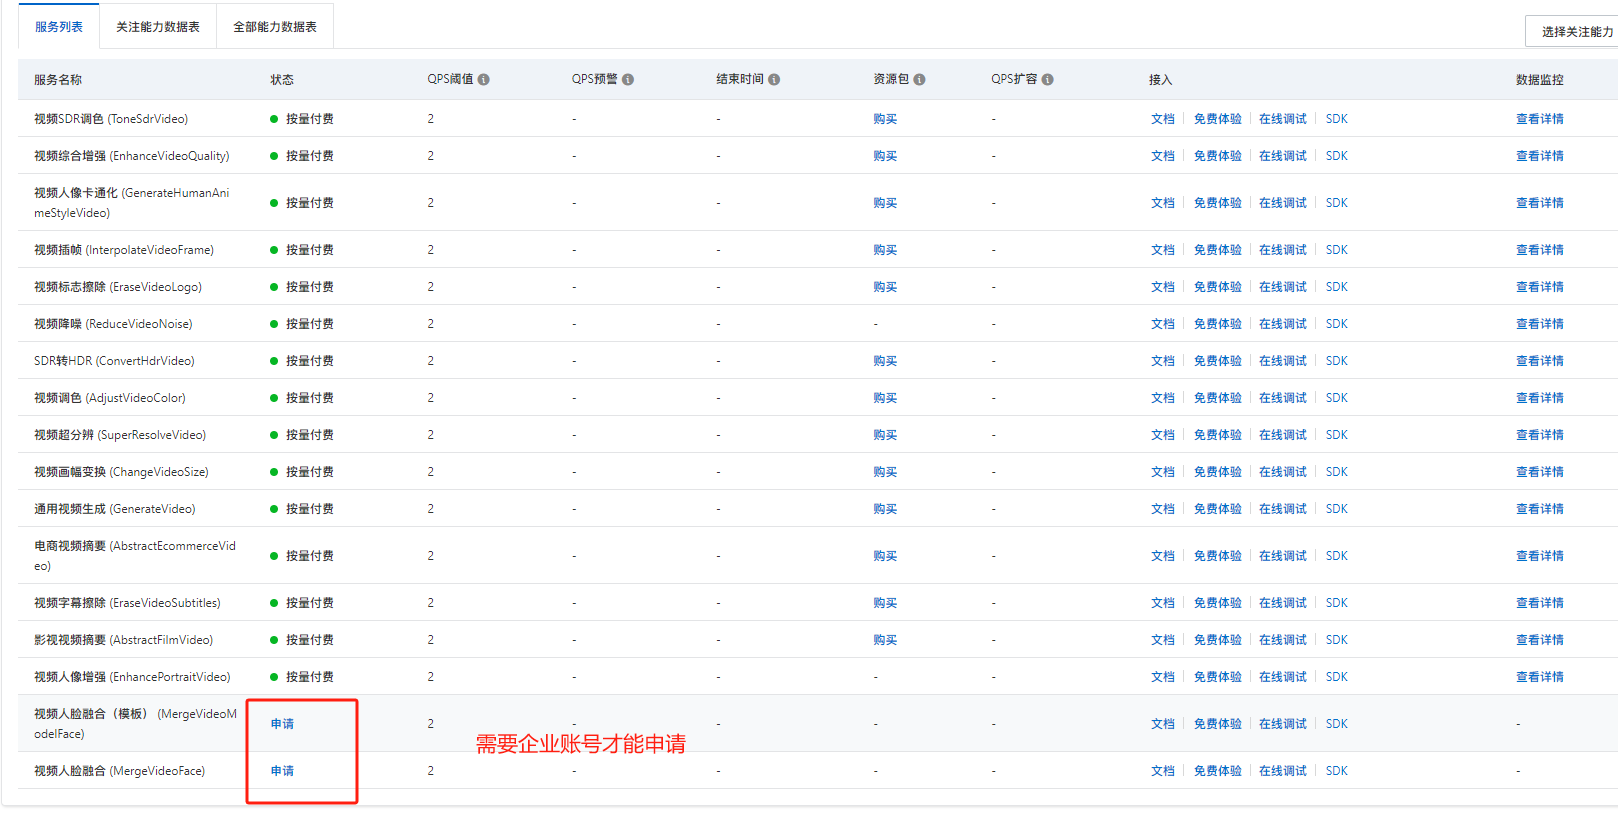Open 在线调试 for GenerateHumanAnimeStyleVideo row
The image size is (1618, 823).
pyautogui.click(x=1283, y=203)
